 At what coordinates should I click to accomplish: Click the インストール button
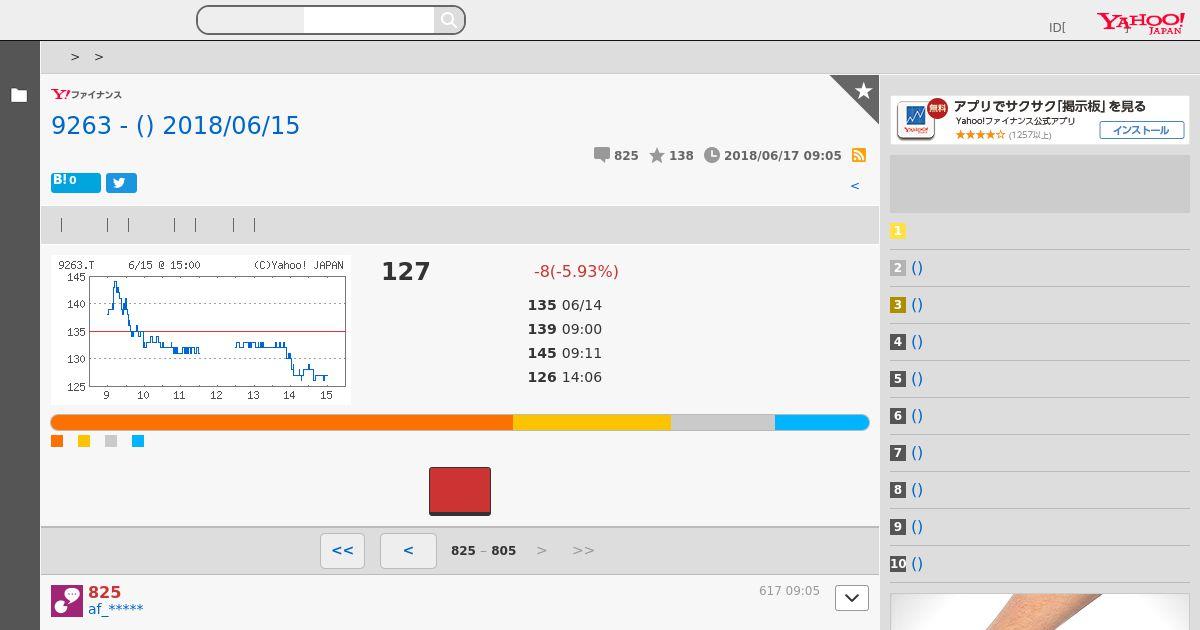tap(1142, 130)
